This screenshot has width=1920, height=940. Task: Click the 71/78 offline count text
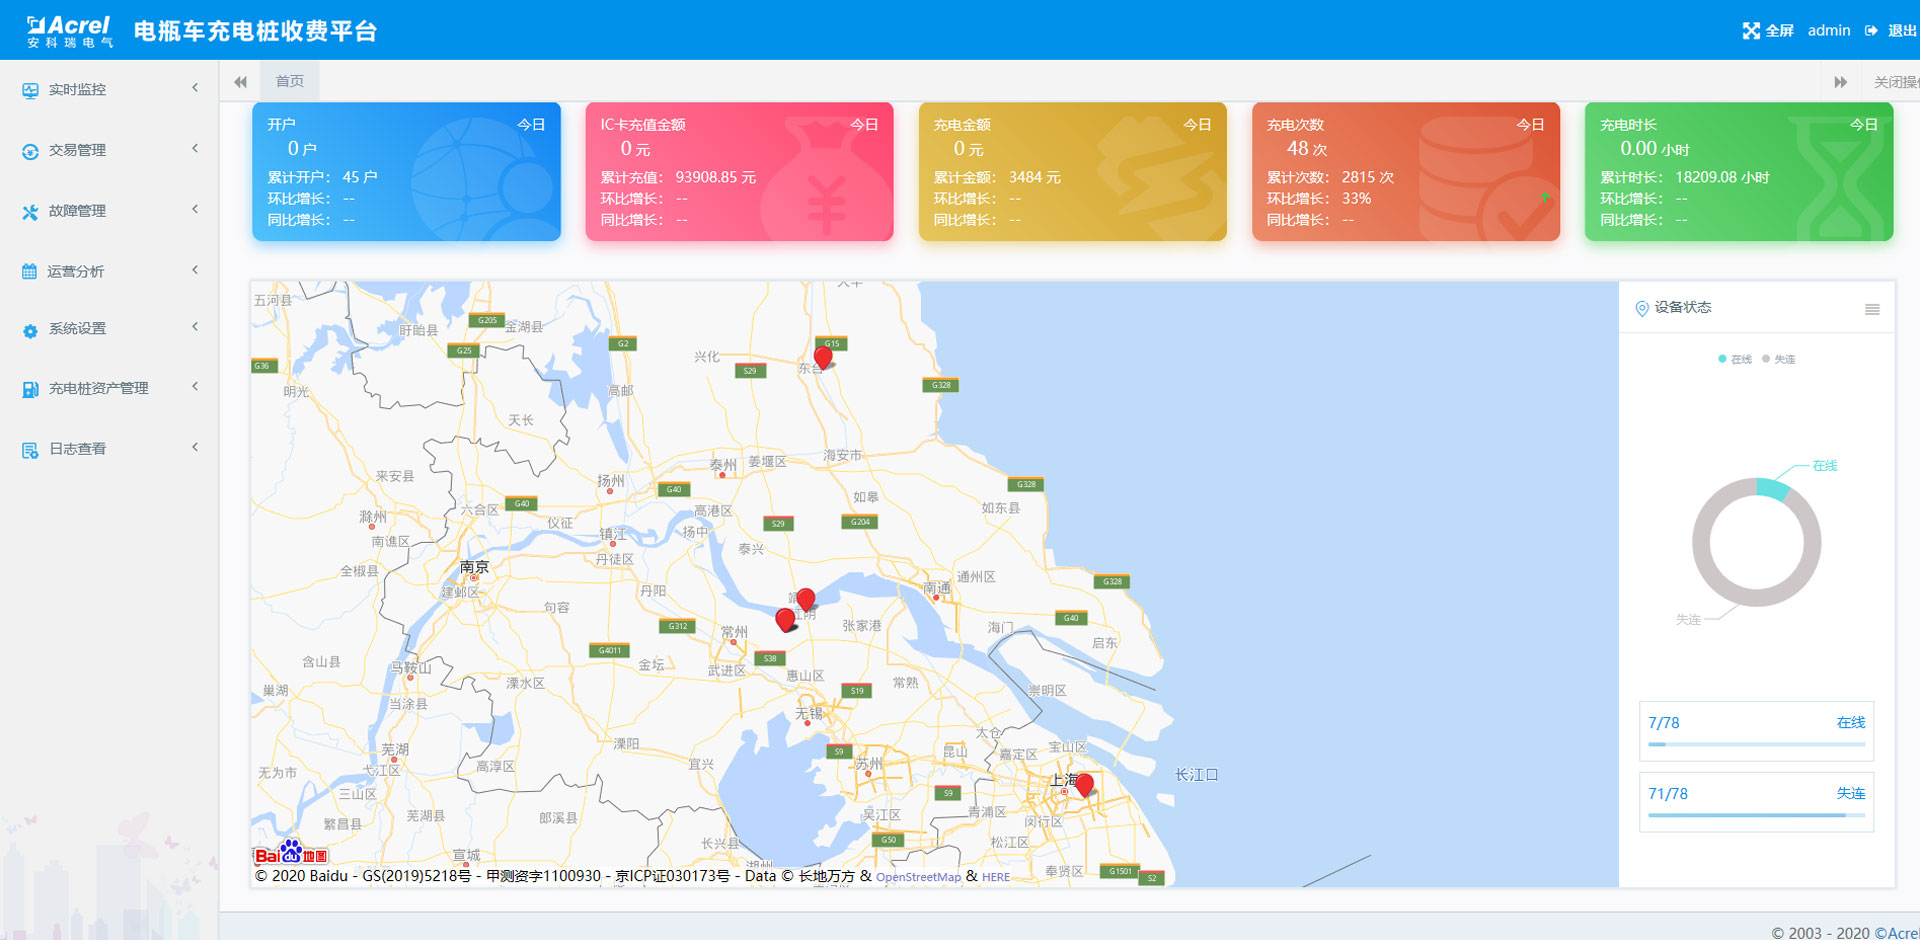1668,794
